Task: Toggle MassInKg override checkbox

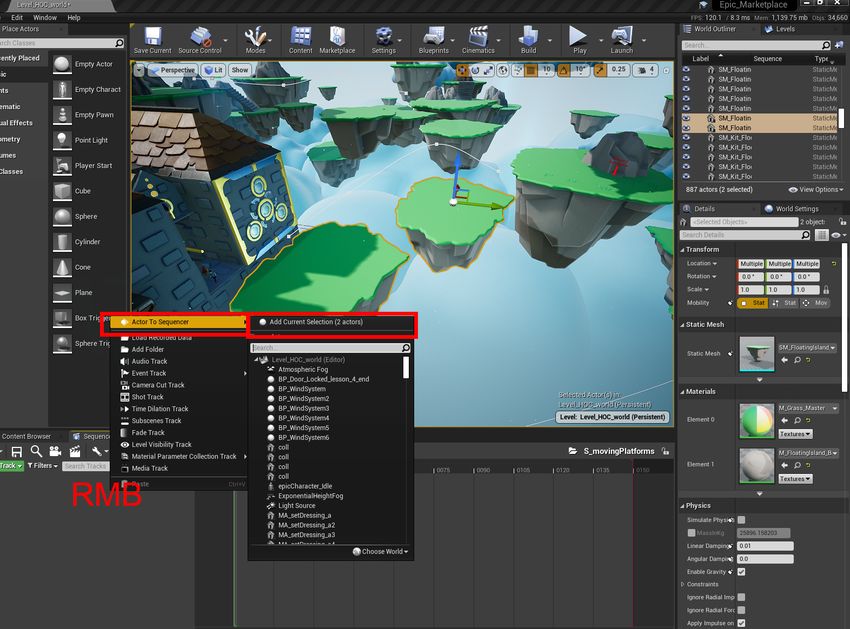Action: click(x=691, y=532)
